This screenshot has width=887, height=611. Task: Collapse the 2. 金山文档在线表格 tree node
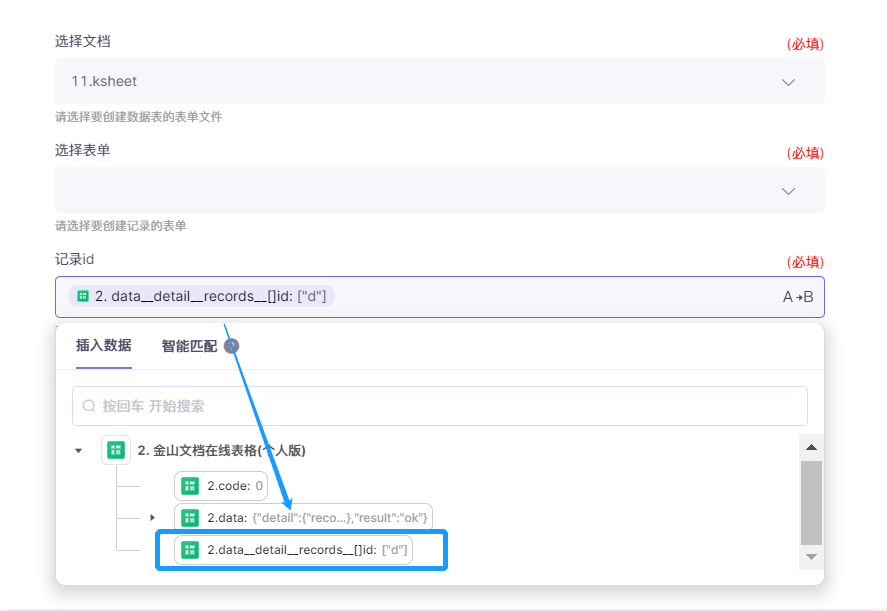coord(79,451)
